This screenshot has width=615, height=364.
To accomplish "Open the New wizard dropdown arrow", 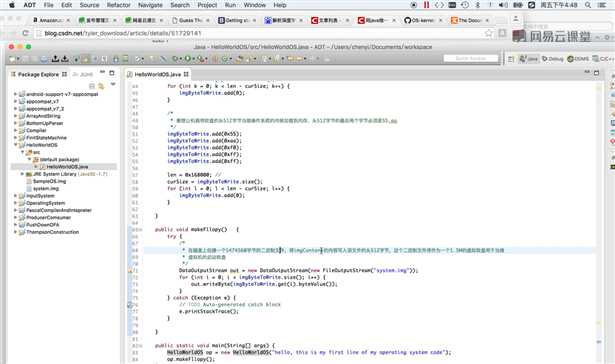I will (18, 59).
